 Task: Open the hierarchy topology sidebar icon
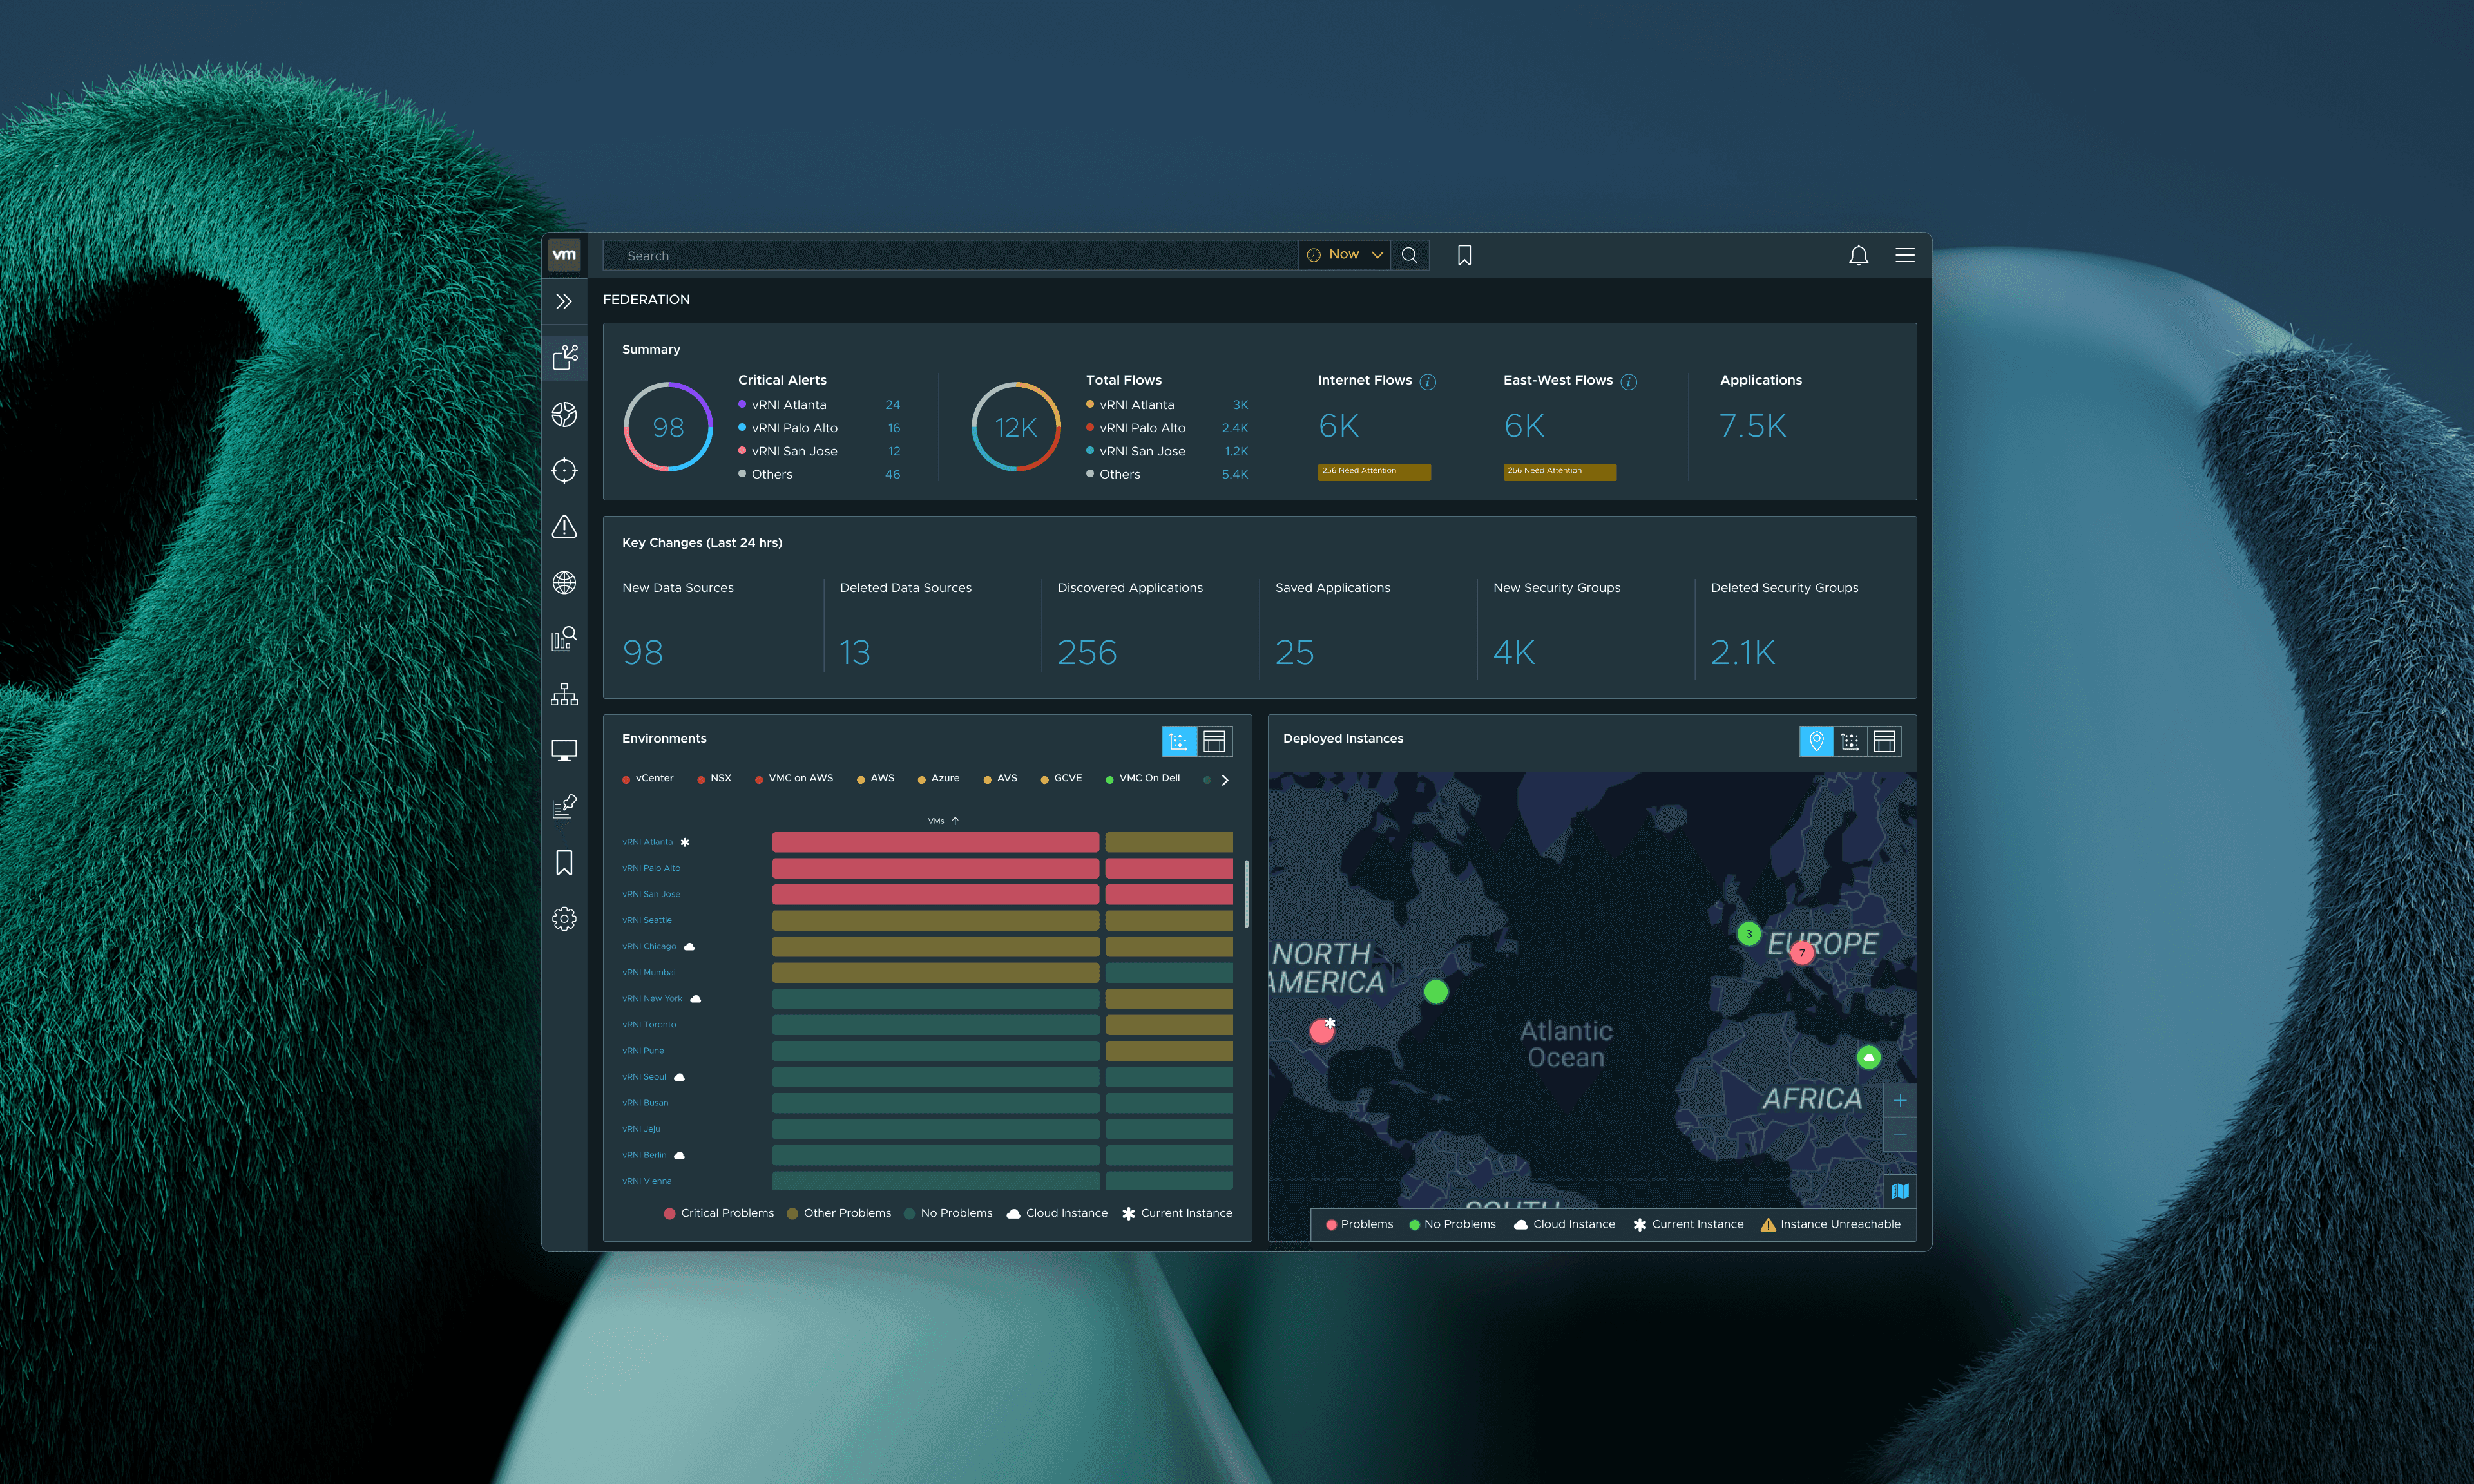(564, 694)
